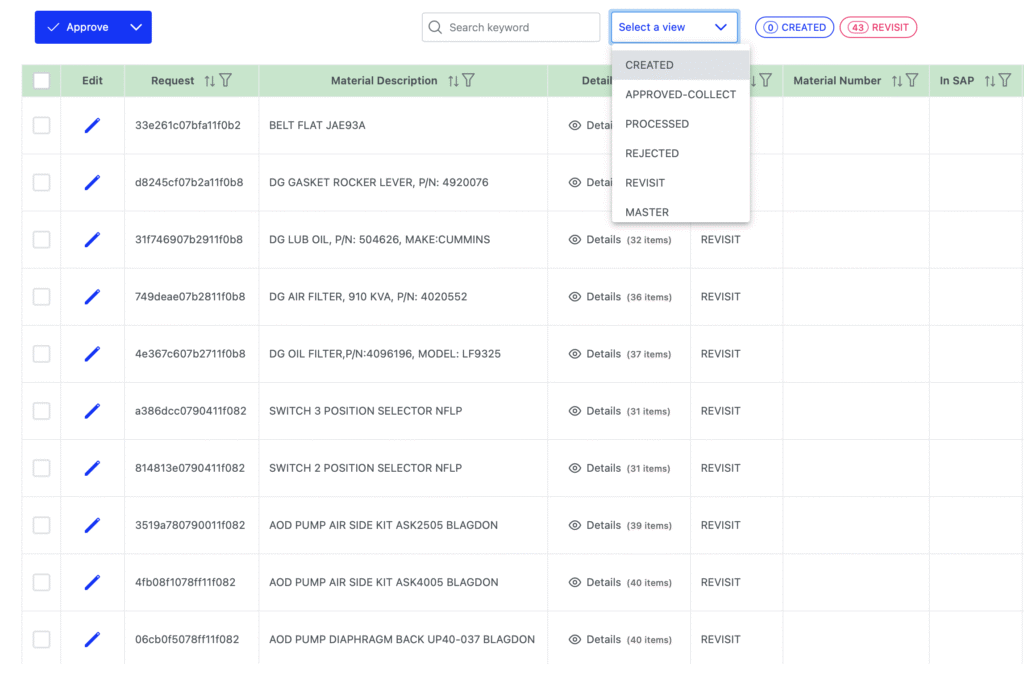Edit the DG LUB OIL request row
The width and height of the screenshot is (1024, 673).
pos(92,240)
